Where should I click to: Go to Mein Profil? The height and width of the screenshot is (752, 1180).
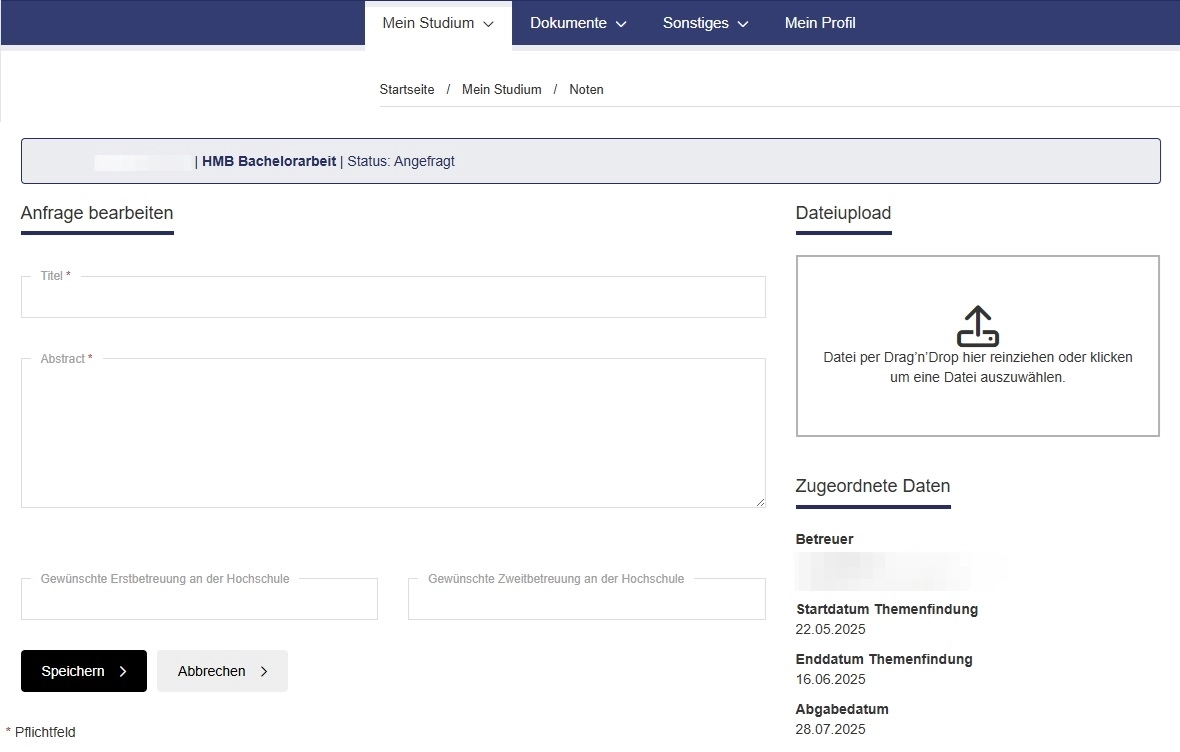[x=820, y=23]
